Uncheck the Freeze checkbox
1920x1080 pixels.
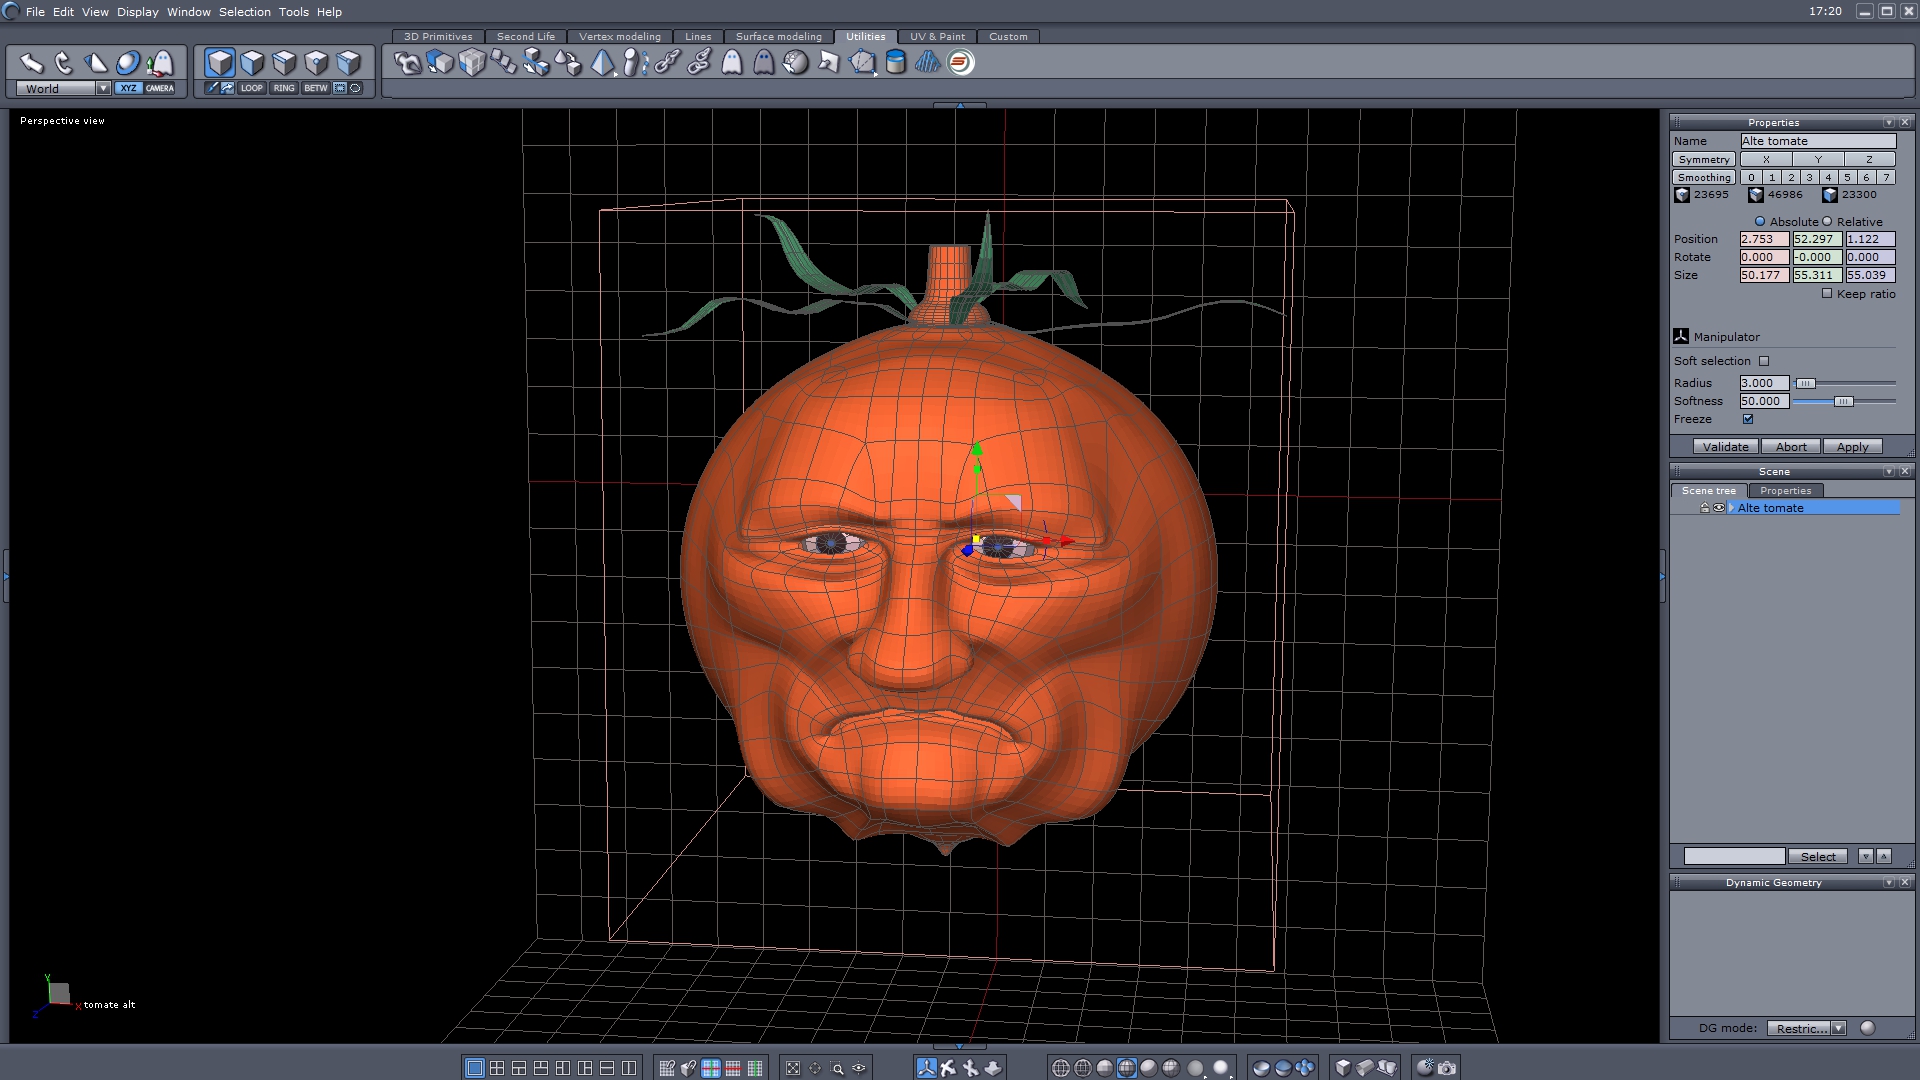tap(1748, 419)
